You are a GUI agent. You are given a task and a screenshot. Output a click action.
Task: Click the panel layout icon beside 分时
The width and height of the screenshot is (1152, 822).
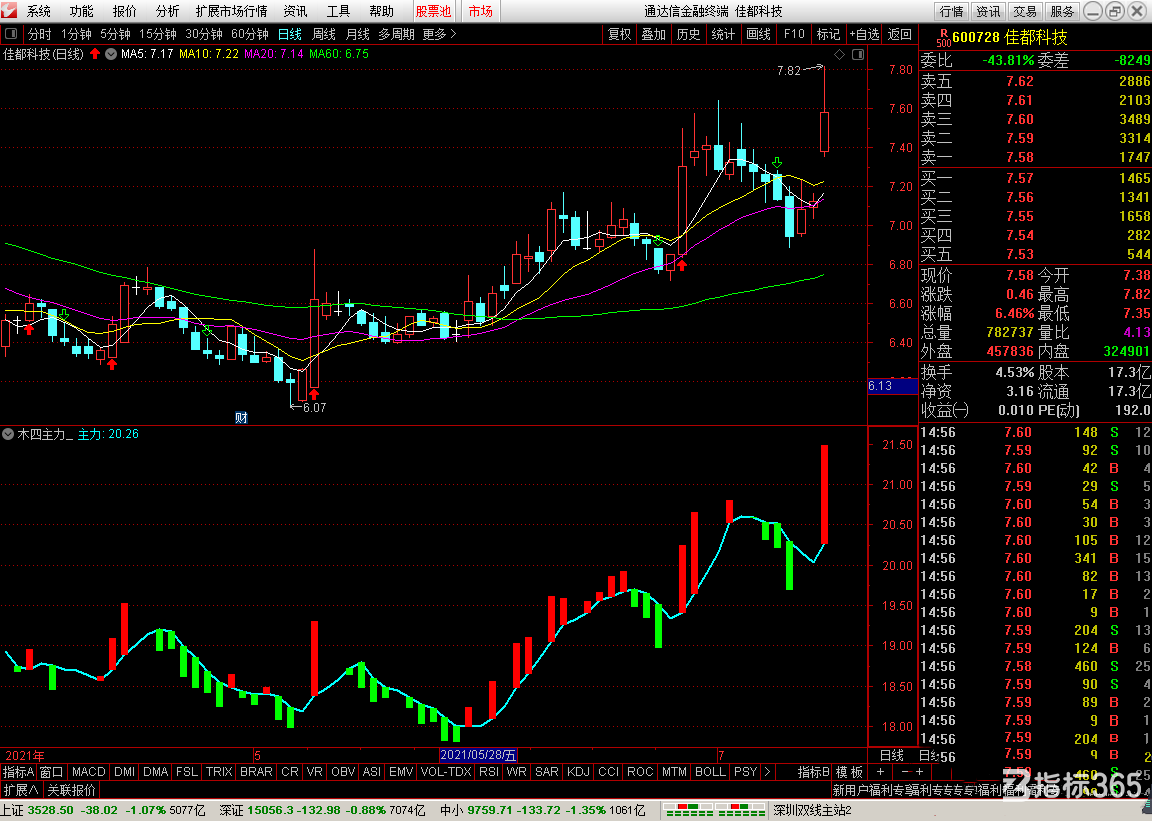[x=12, y=35]
